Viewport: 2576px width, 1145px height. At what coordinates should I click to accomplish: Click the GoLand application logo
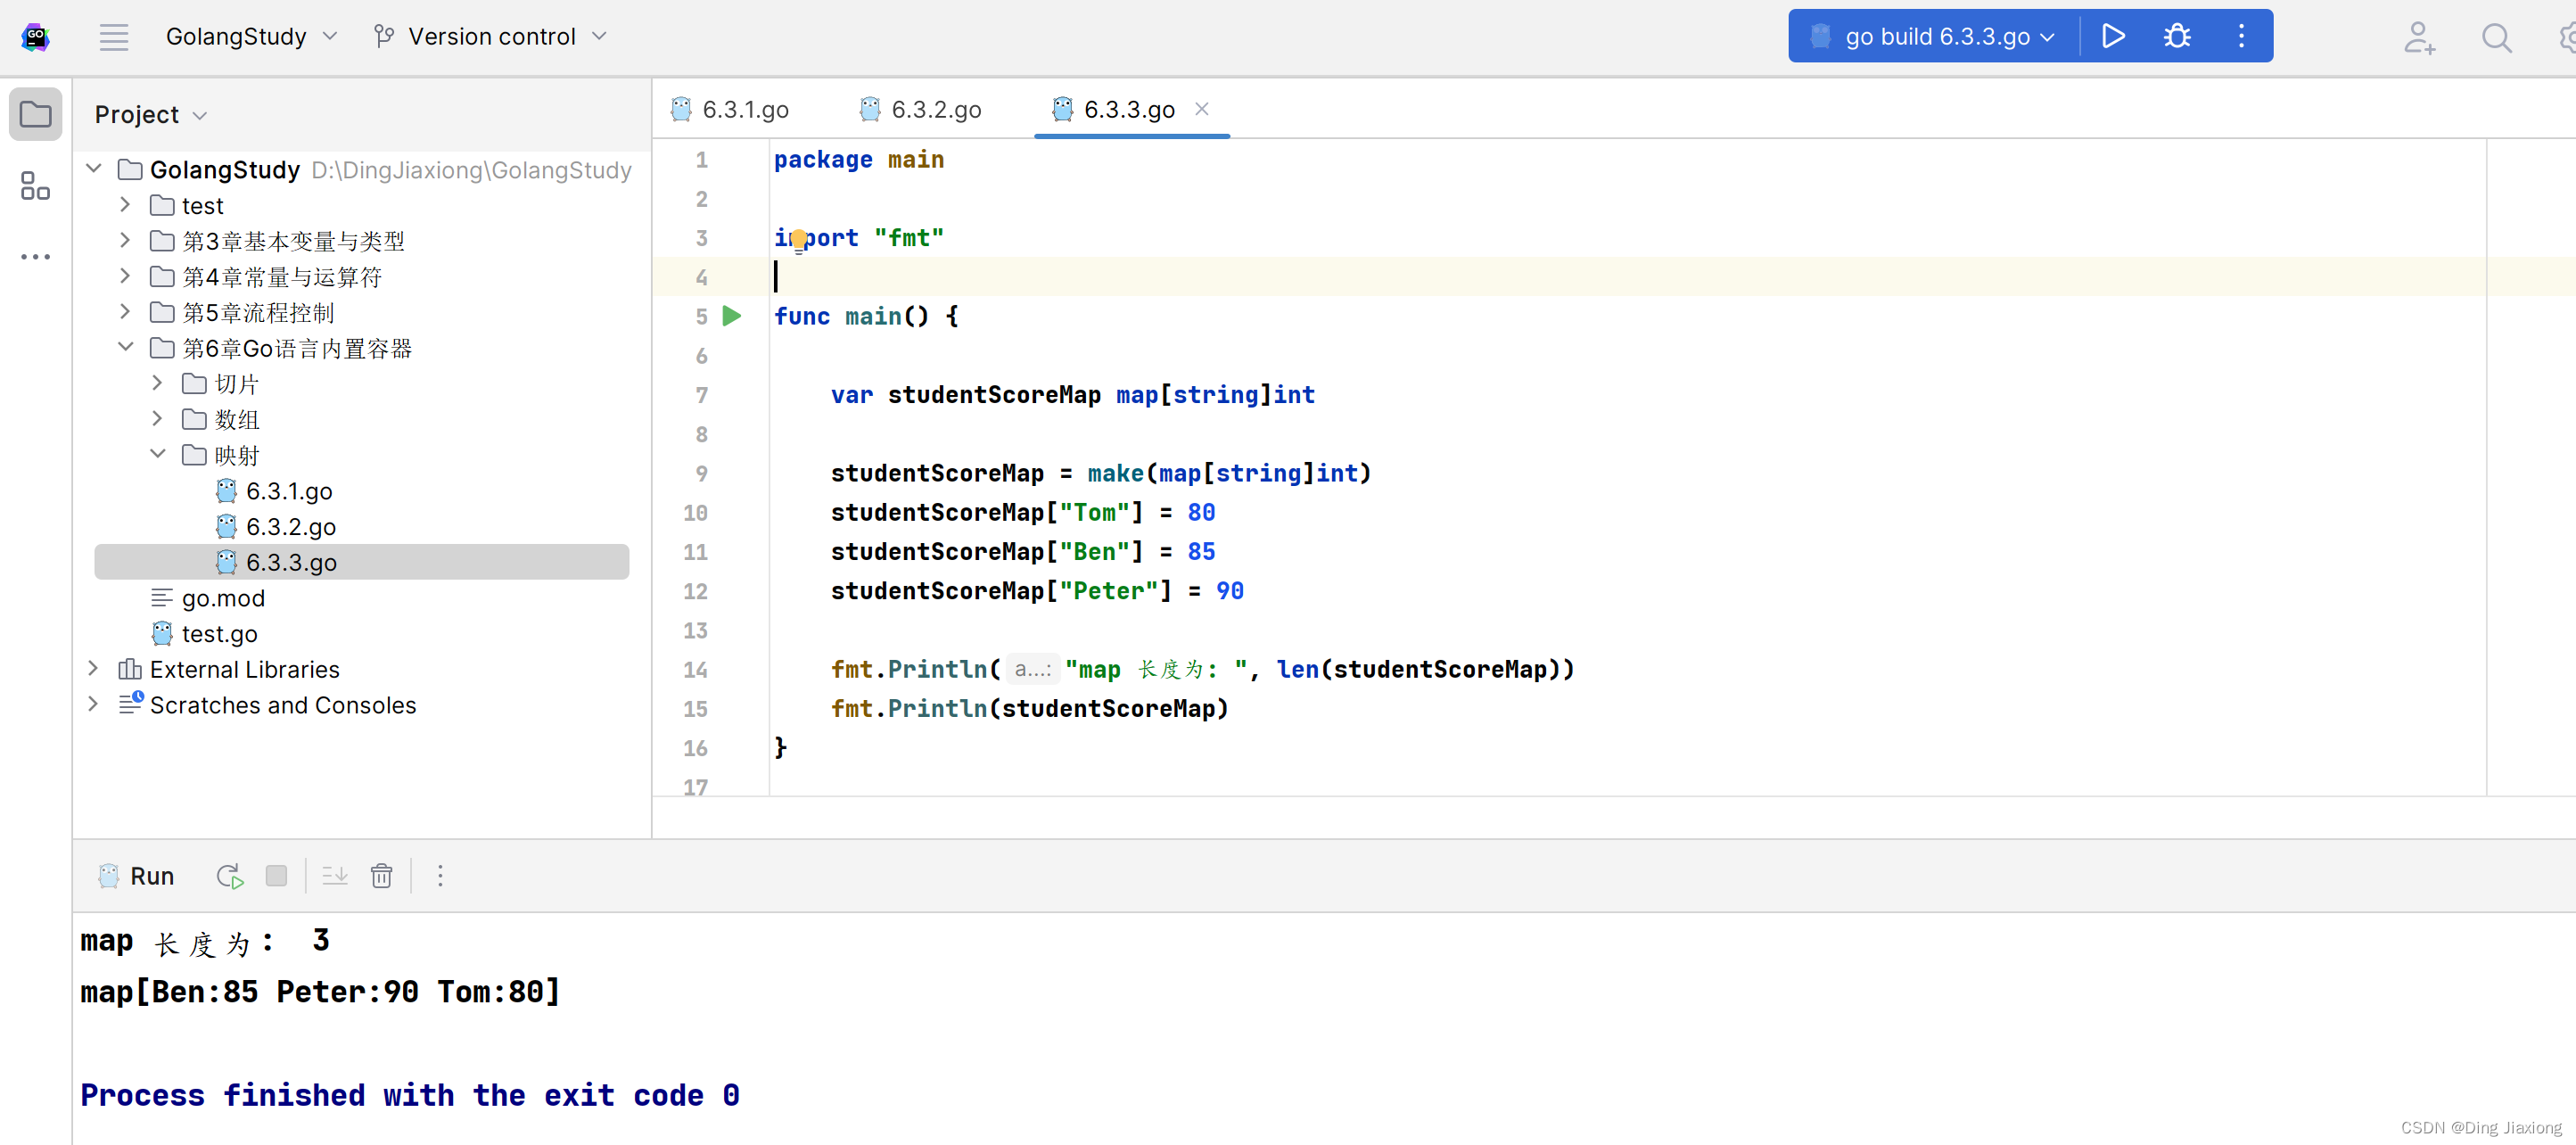click(x=36, y=37)
